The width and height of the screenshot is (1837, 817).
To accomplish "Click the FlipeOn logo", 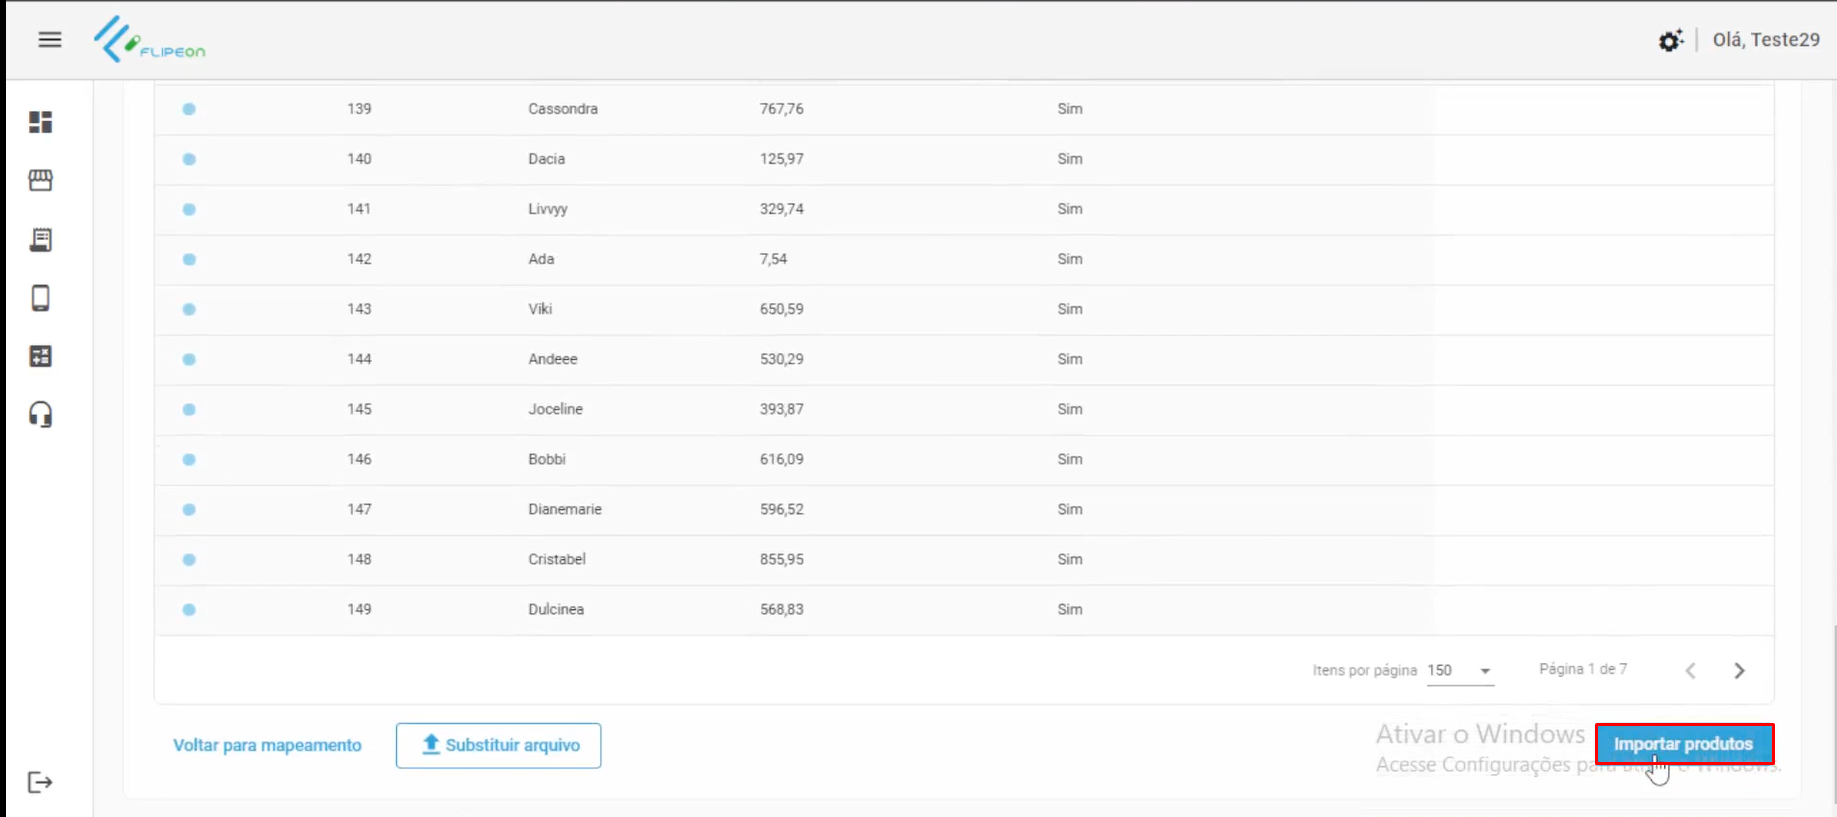I will coord(149,40).
